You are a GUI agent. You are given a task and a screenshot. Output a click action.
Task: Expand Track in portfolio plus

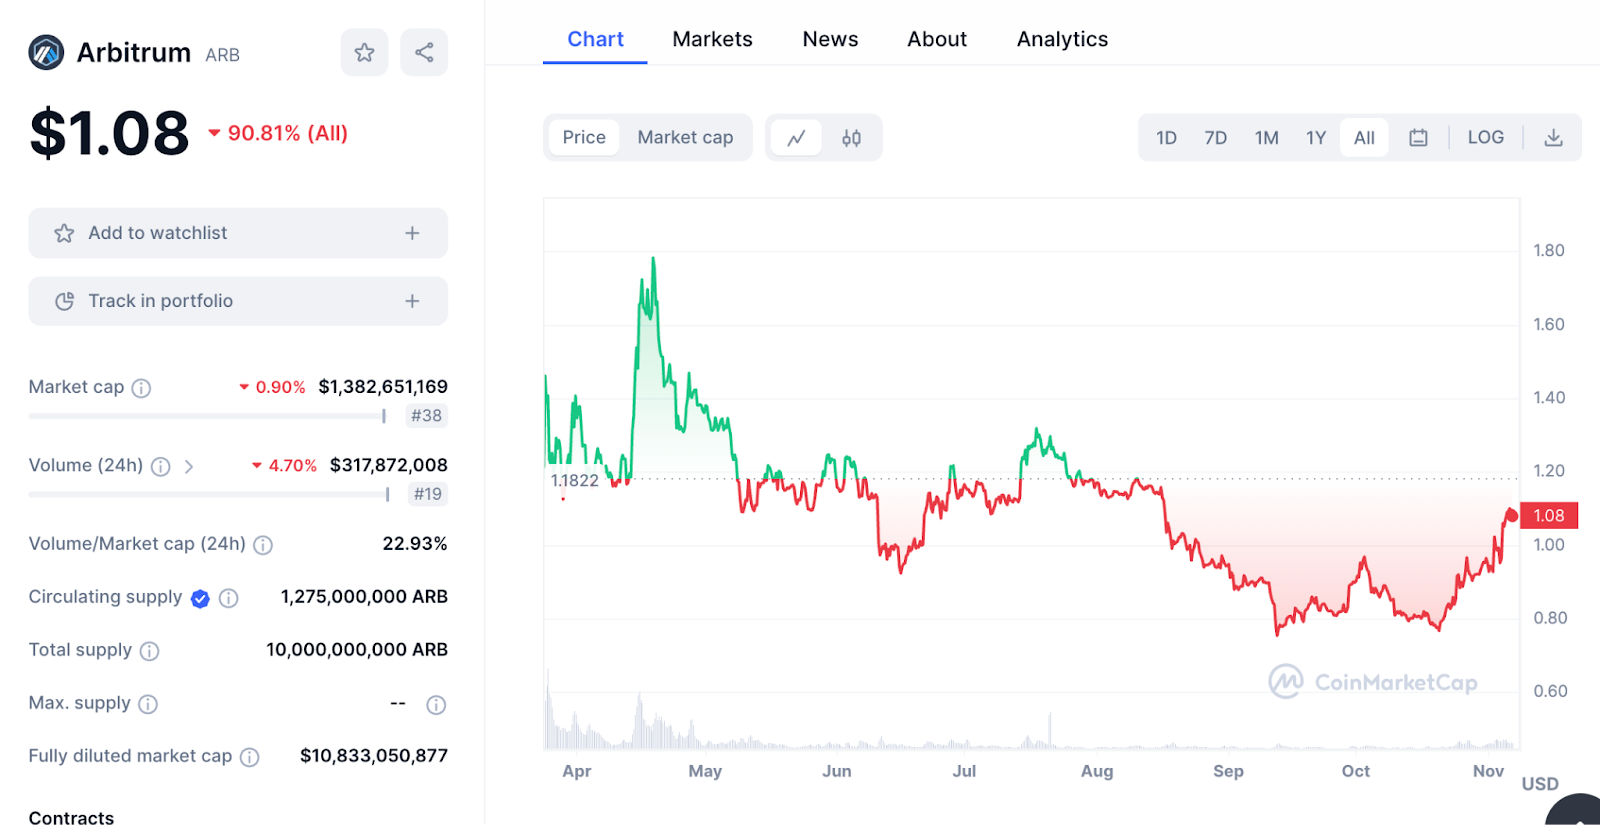412,301
